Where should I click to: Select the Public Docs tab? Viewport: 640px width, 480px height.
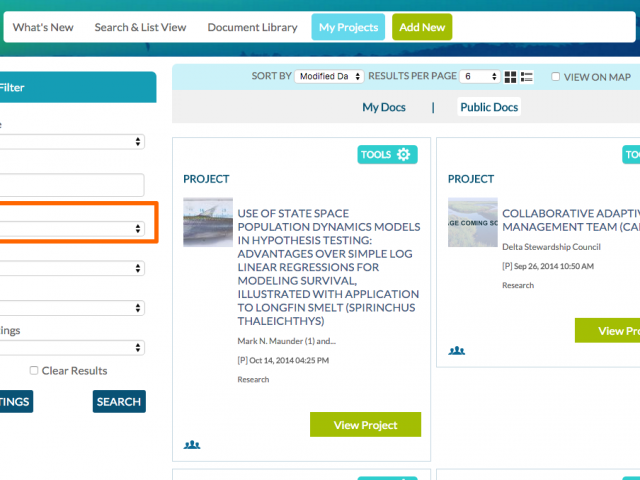click(x=489, y=107)
